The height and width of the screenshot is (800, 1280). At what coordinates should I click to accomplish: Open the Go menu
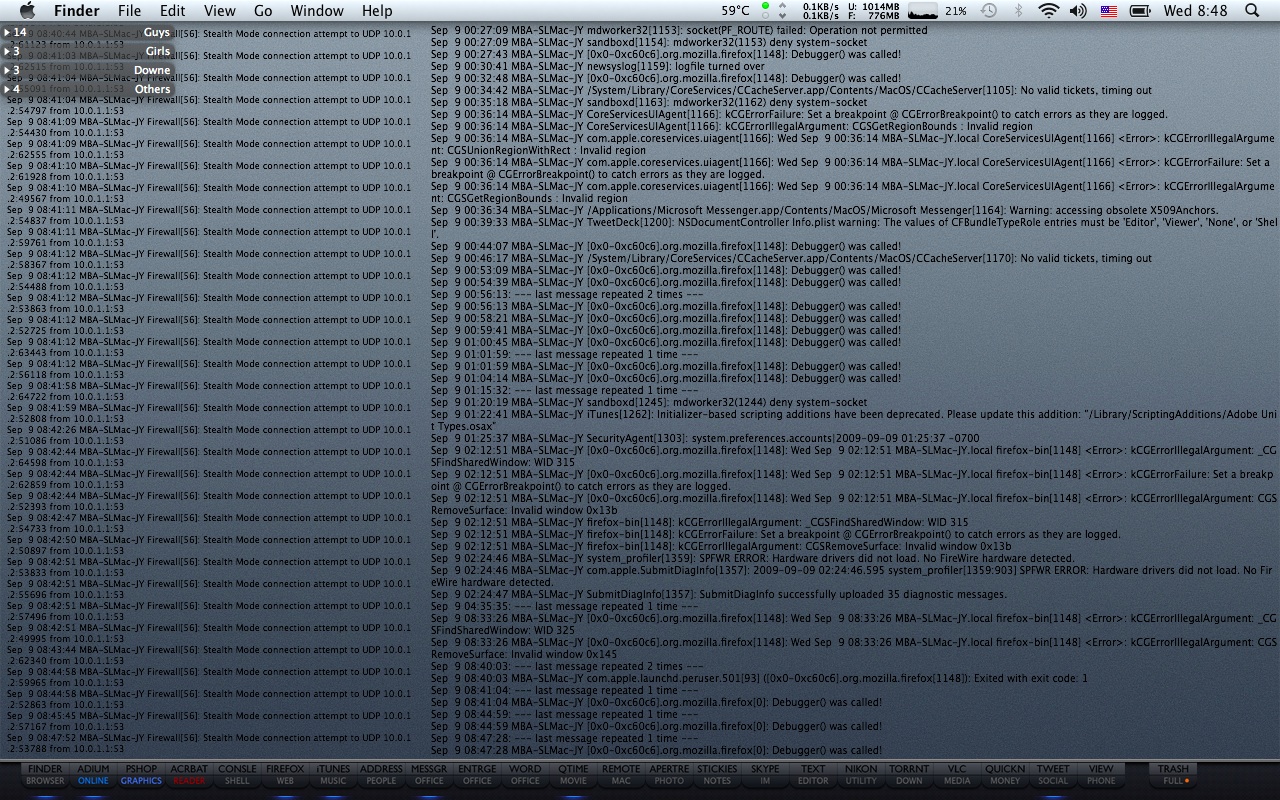coord(263,11)
